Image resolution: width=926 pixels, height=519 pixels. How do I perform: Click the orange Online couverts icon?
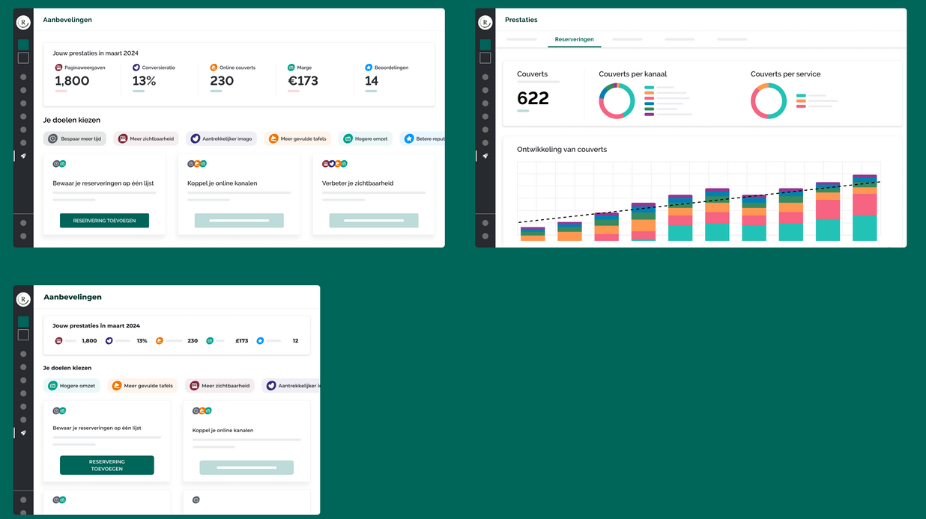click(x=214, y=67)
